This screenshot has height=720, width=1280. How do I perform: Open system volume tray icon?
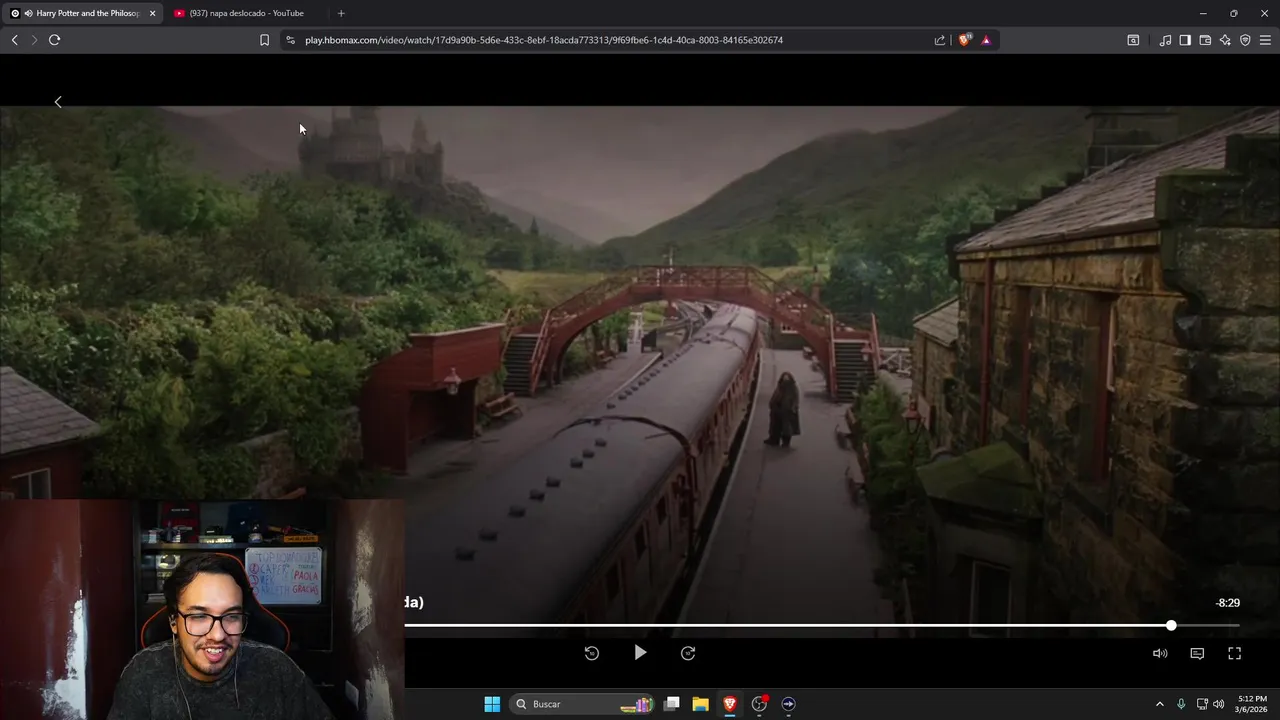click(1218, 704)
